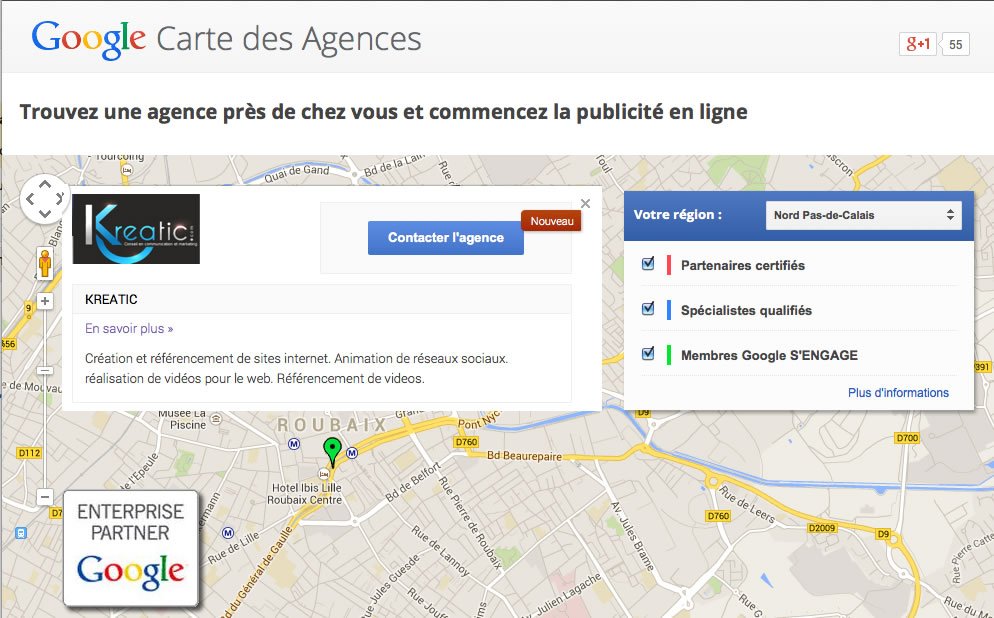This screenshot has width=994, height=618.
Task: Use the map pan navigation control
Action: pos(44,198)
